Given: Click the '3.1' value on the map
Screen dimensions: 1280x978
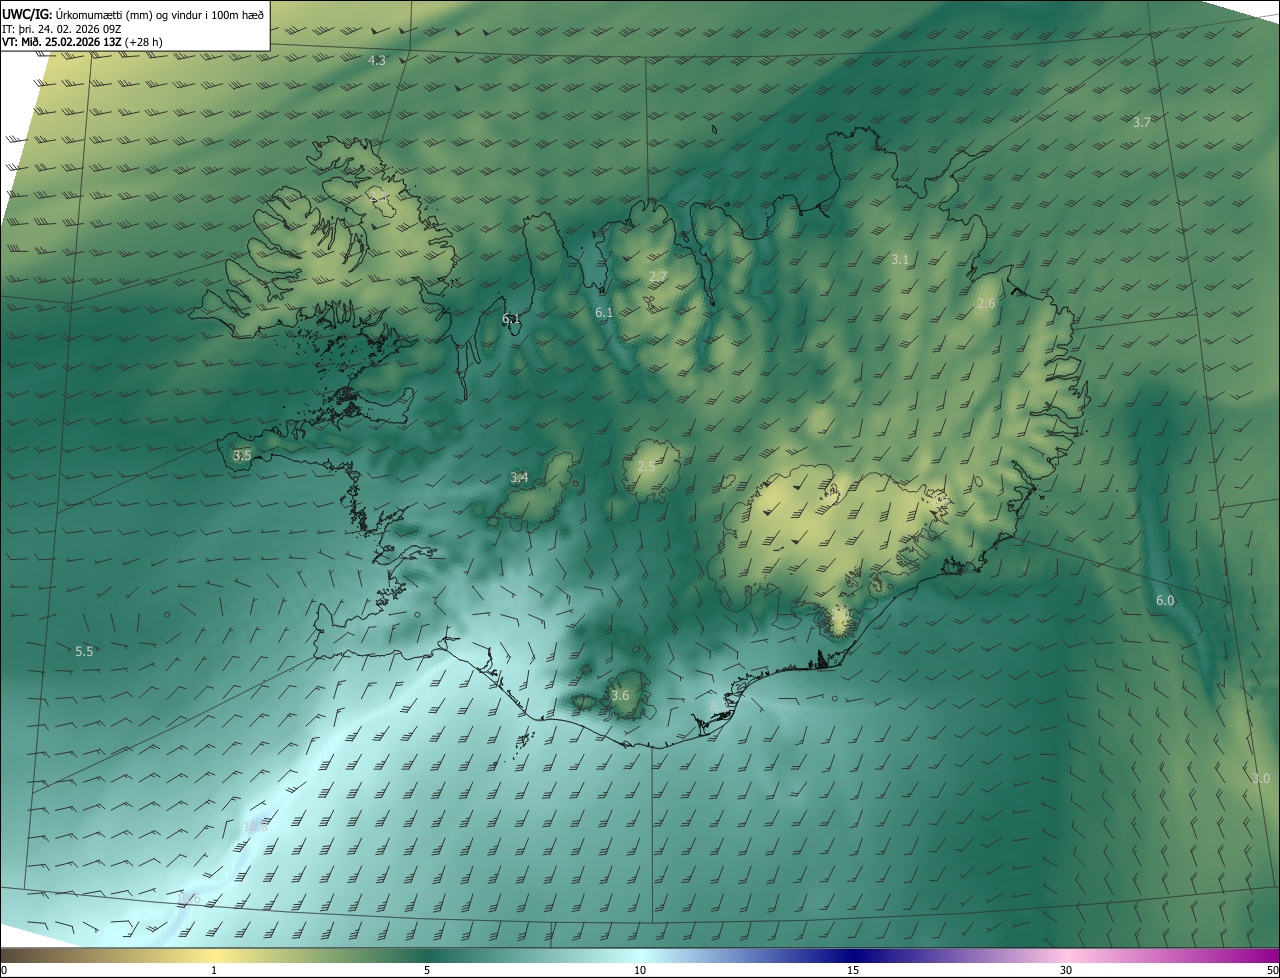Looking at the screenshot, I should point(900,259).
